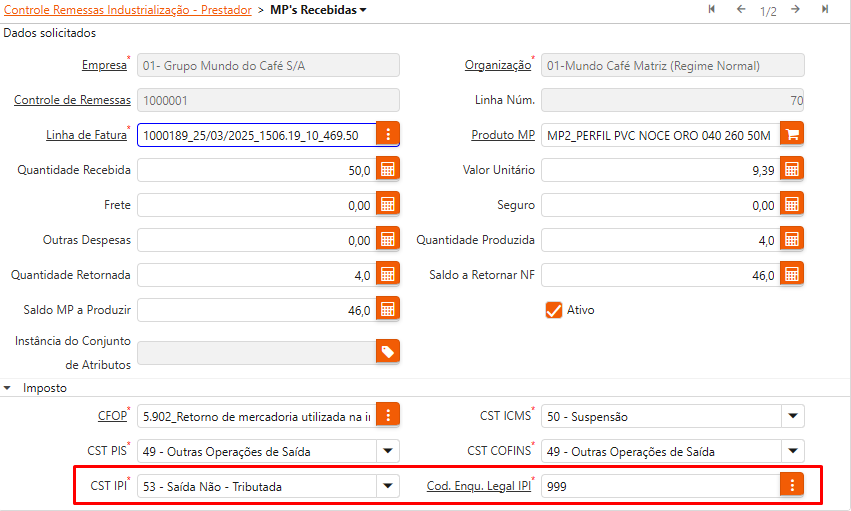Image resolution: width=851 pixels, height=511 pixels.
Task: Jump to the last record
Action: pyautogui.click(x=825, y=9)
